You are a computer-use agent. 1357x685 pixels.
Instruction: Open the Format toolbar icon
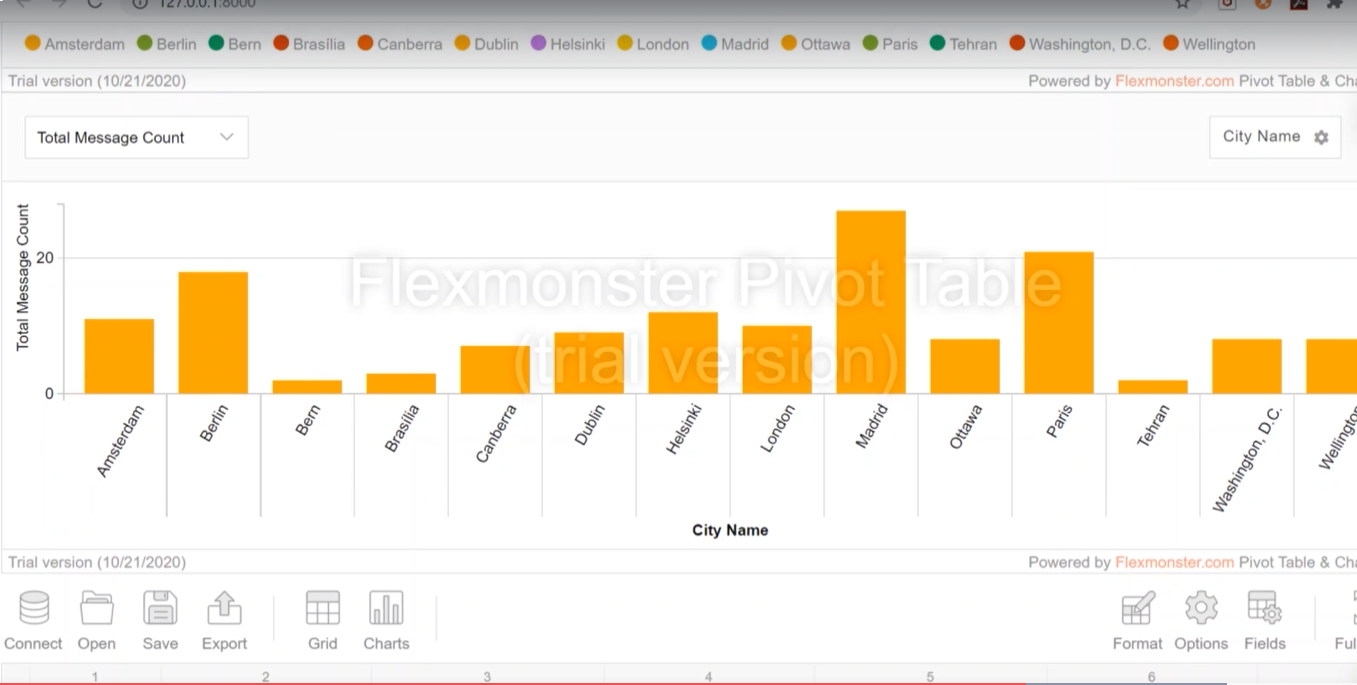point(1138,608)
